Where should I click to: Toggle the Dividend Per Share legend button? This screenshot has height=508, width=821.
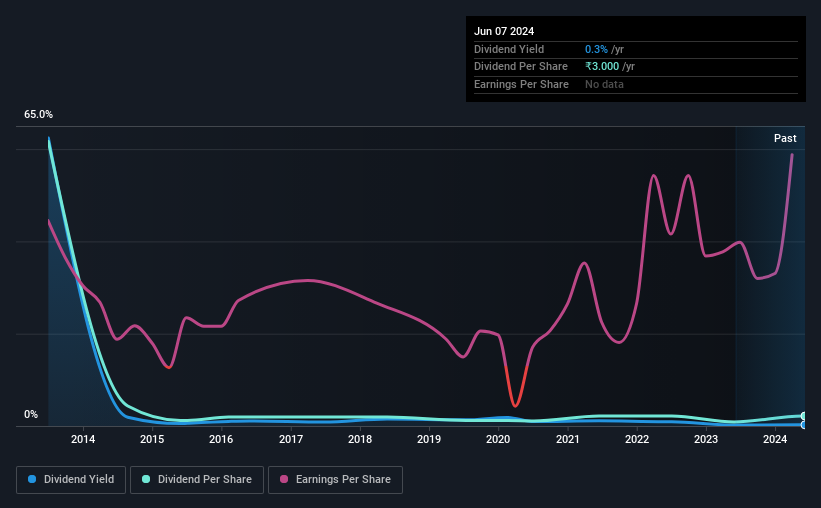pos(197,480)
